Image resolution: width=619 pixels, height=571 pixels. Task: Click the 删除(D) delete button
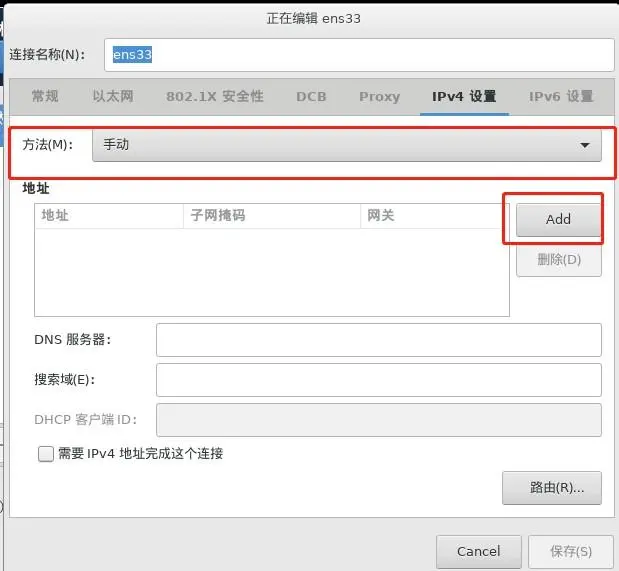[x=559, y=259]
